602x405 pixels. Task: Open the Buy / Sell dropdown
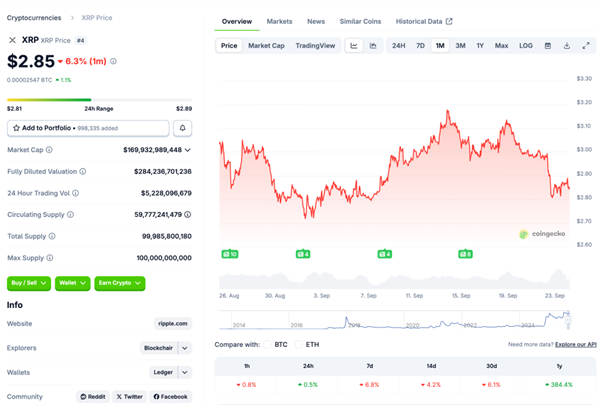pyautogui.click(x=29, y=283)
